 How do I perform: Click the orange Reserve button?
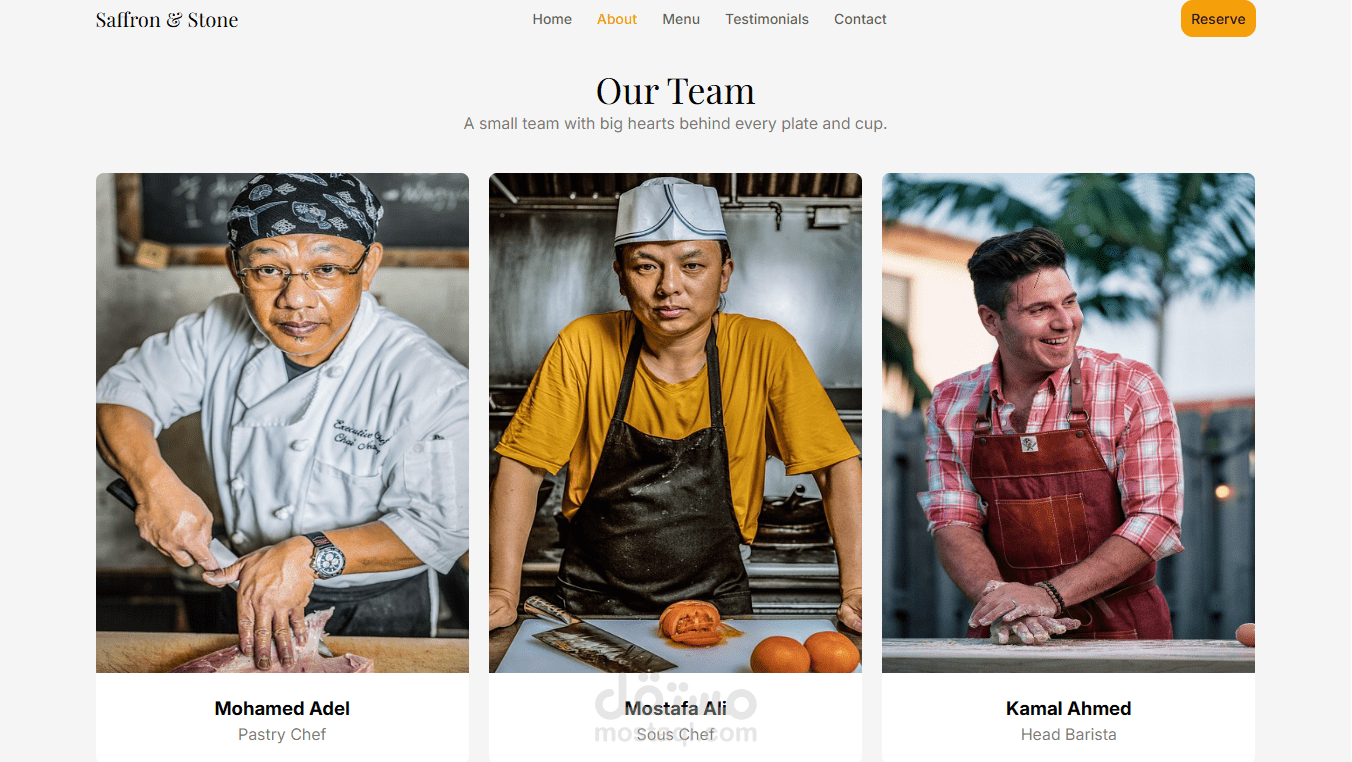coord(1218,19)
